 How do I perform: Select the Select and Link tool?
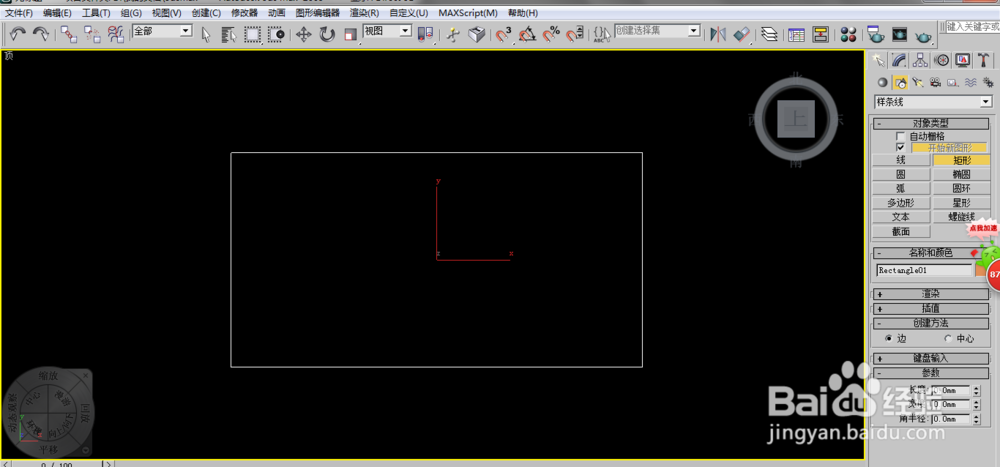69,34
